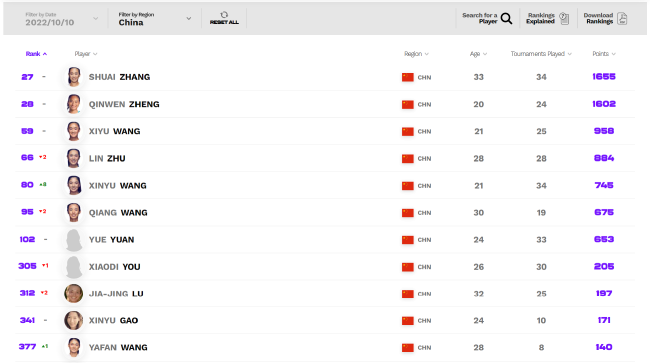Click Jia-Jing Lu's player avatar
650x363 pixels.
point(74,293)
